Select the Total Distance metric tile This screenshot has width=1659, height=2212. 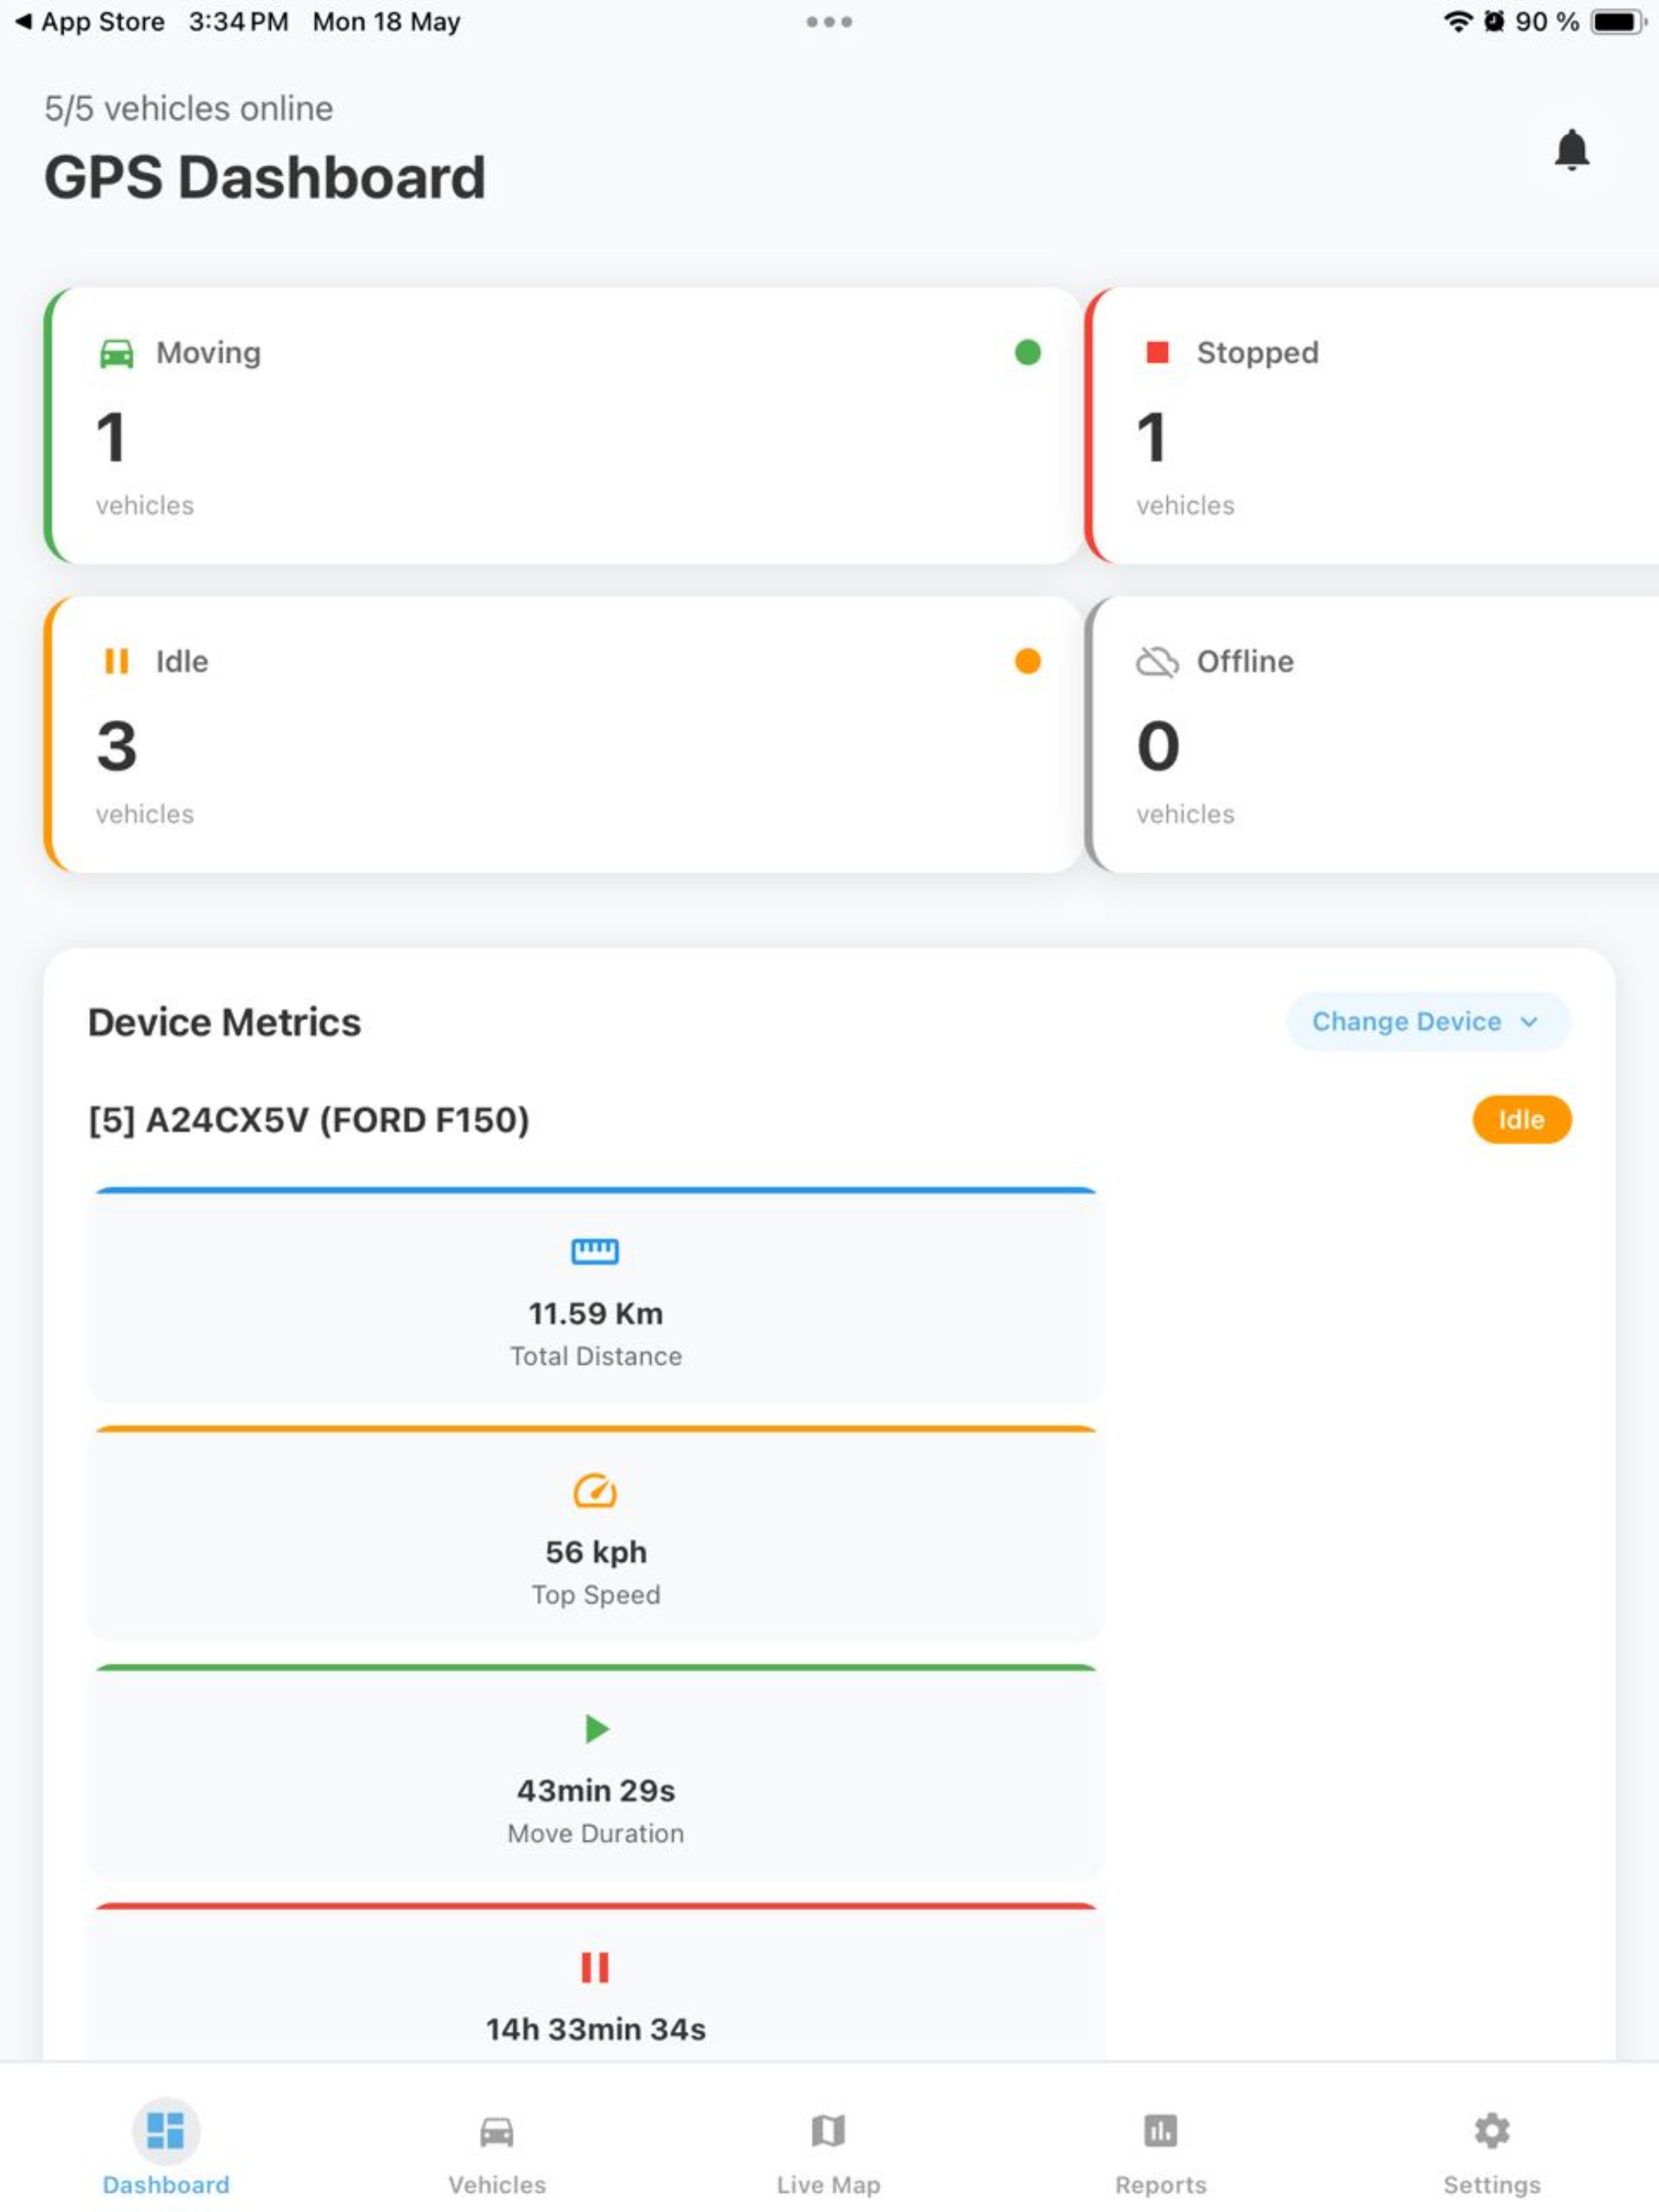click(596, 1295)
